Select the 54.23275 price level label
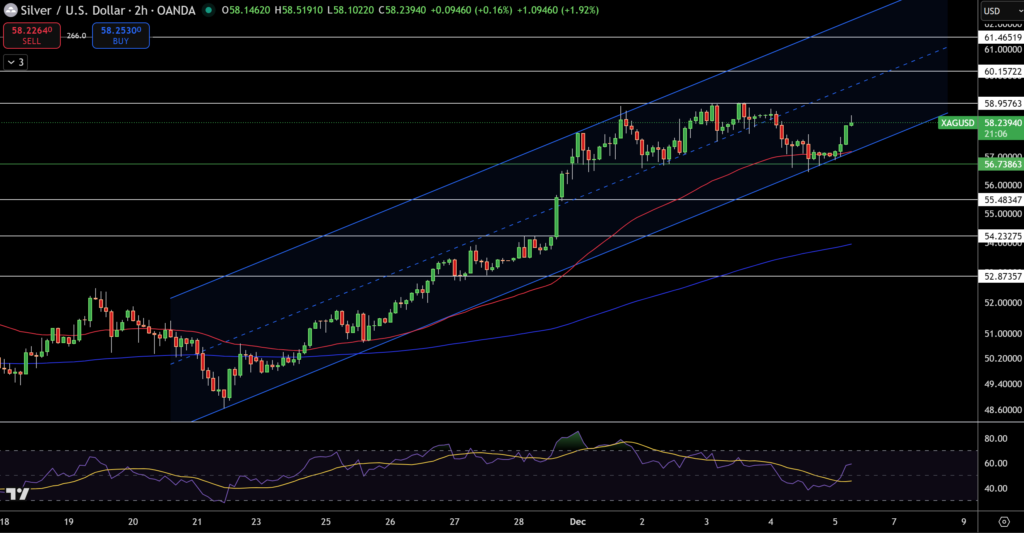 pyautogui.click(x=1001, y=237)
